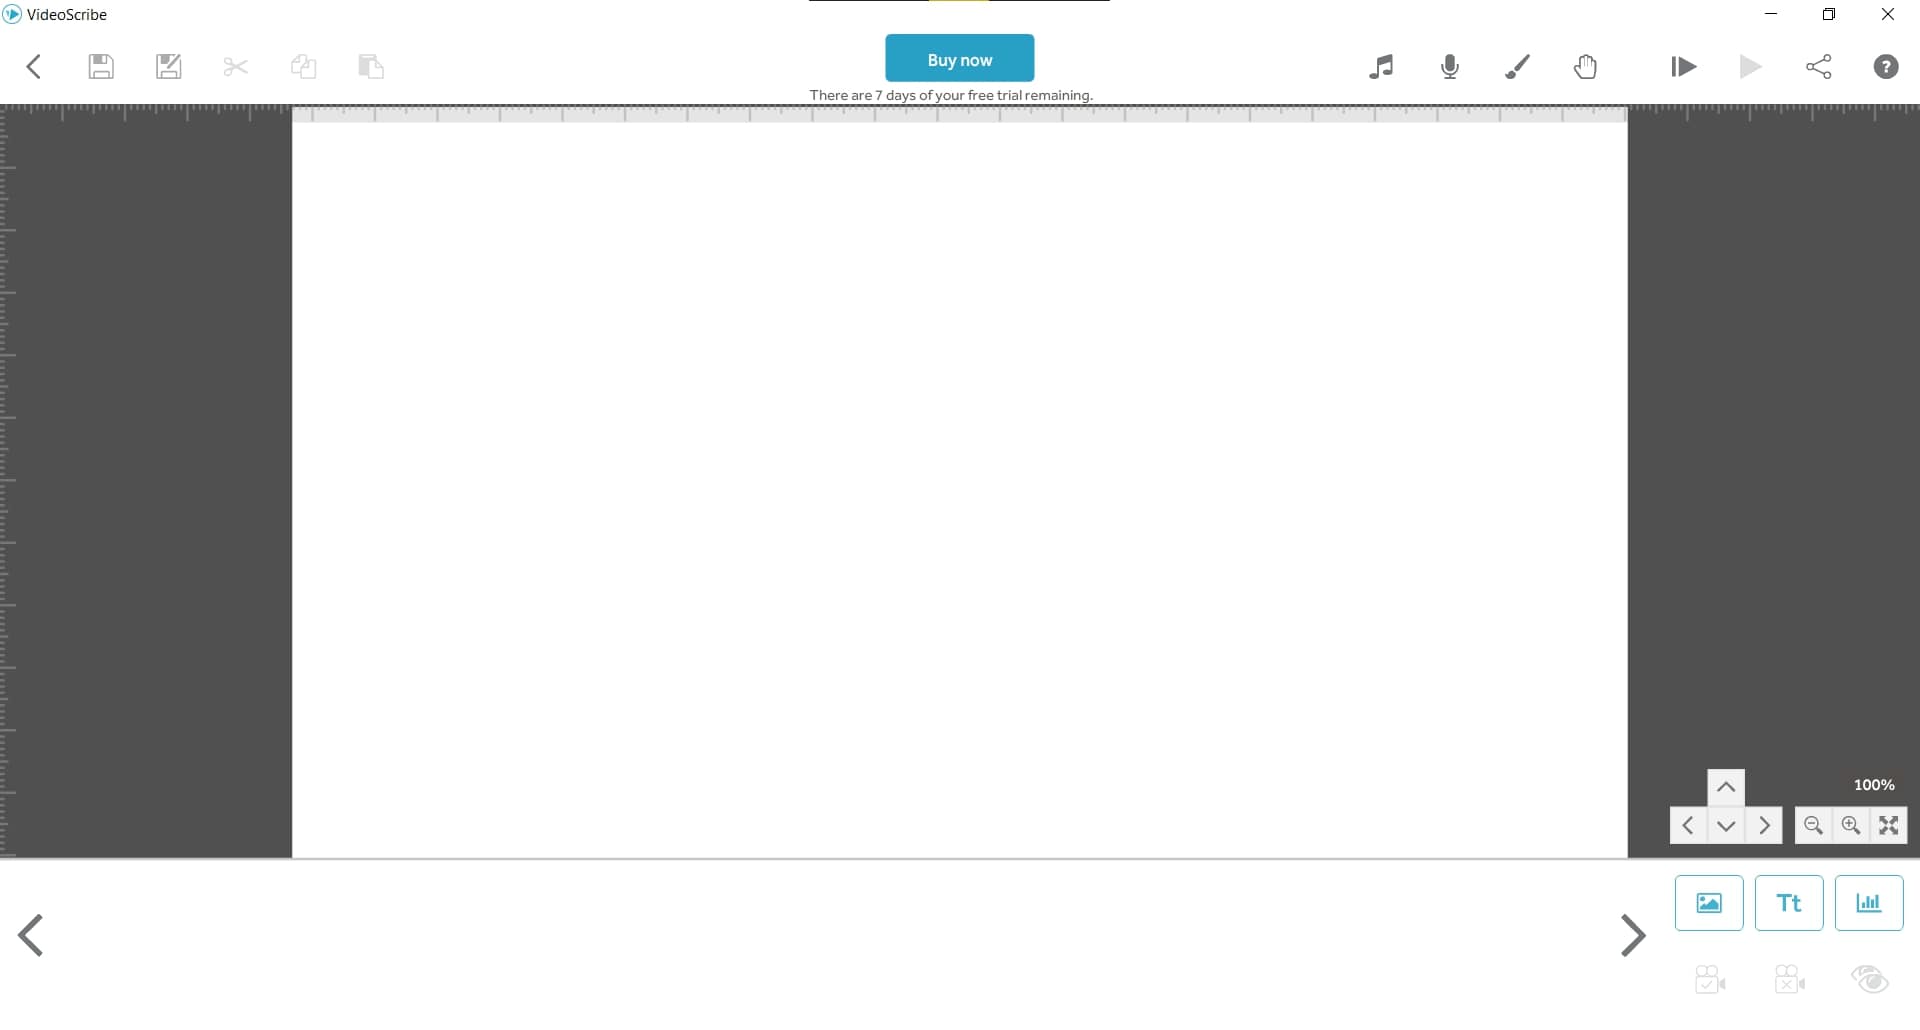The width and height of the screenshot is (1920, 1030).
Task: Fit canvas to screen with expand icon
Action: (x=1889, y=826)
